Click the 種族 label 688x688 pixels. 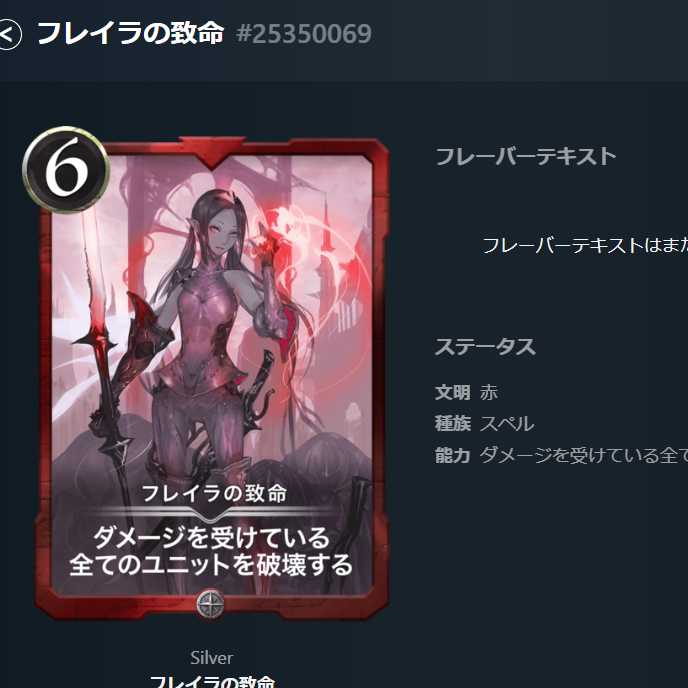452,424
